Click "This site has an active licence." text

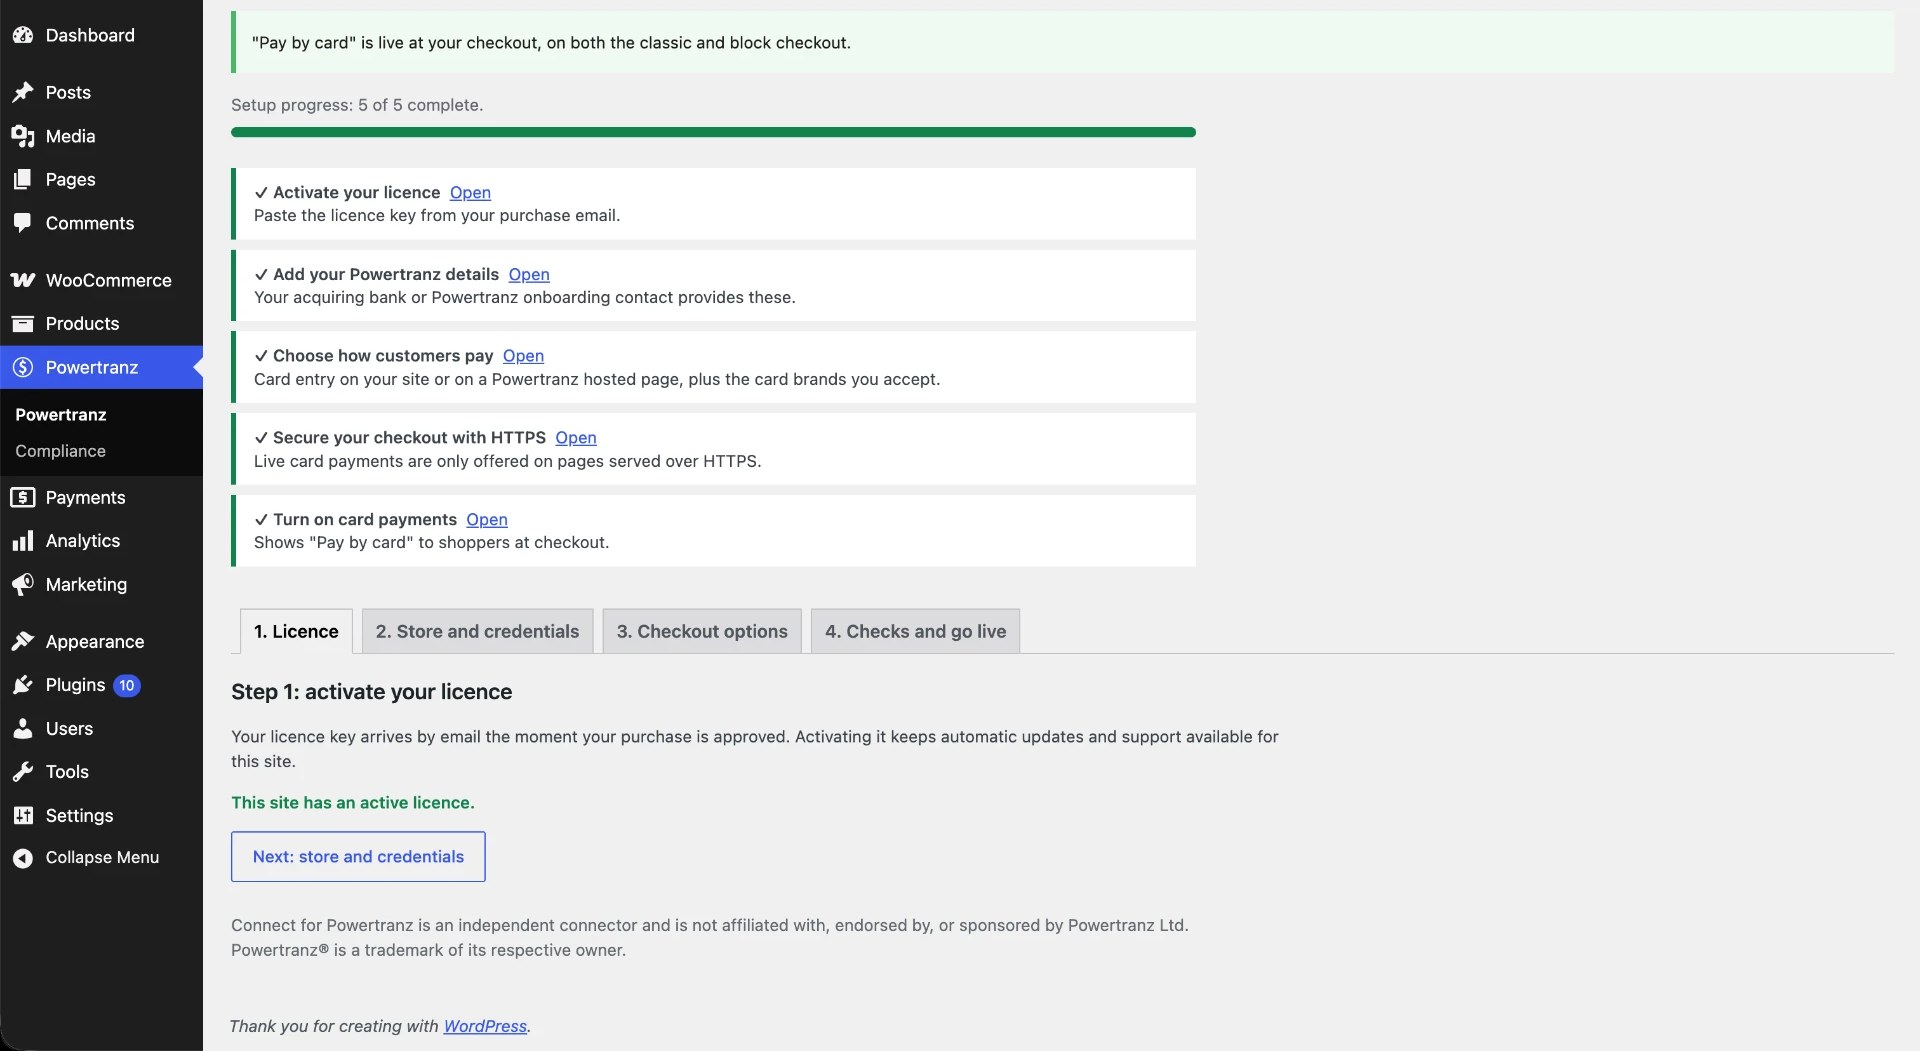coord(353,803)
